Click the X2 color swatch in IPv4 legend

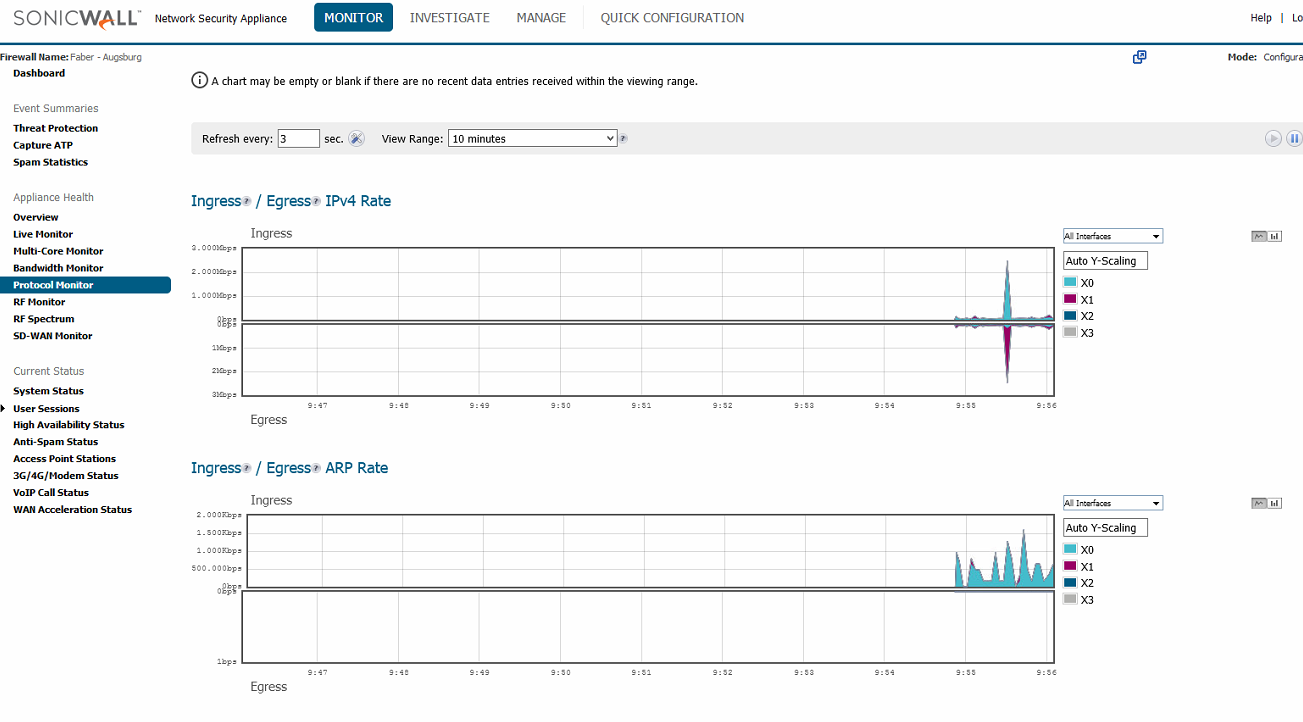(x=1070, y=316)
